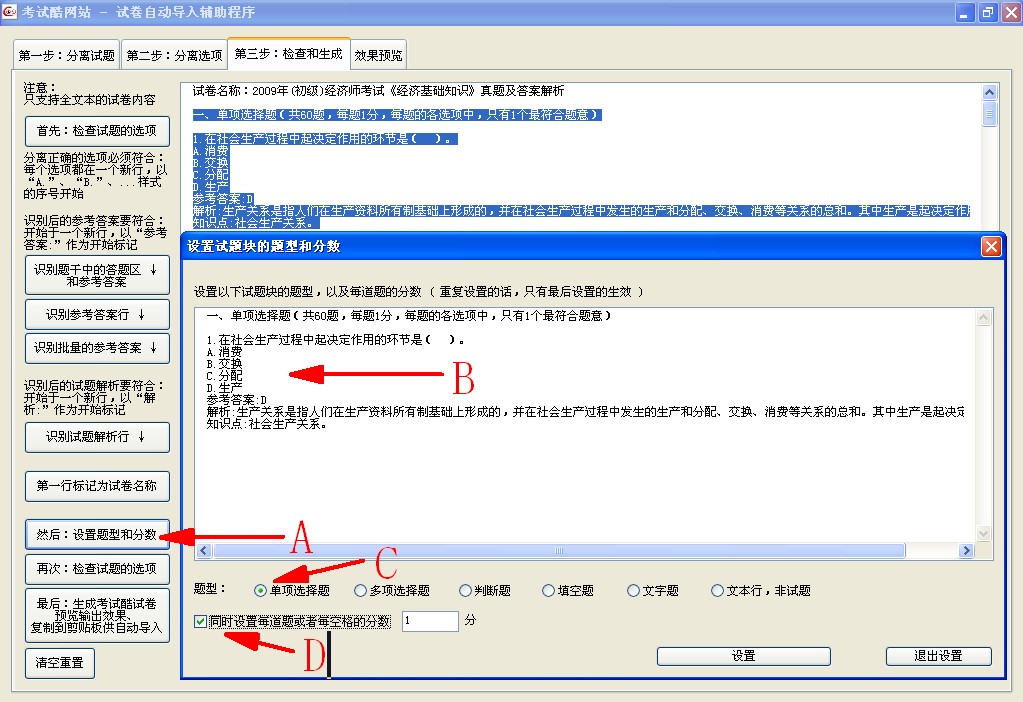Choose the 判断题 radio option
The image size is (1023, 702).
465,591
